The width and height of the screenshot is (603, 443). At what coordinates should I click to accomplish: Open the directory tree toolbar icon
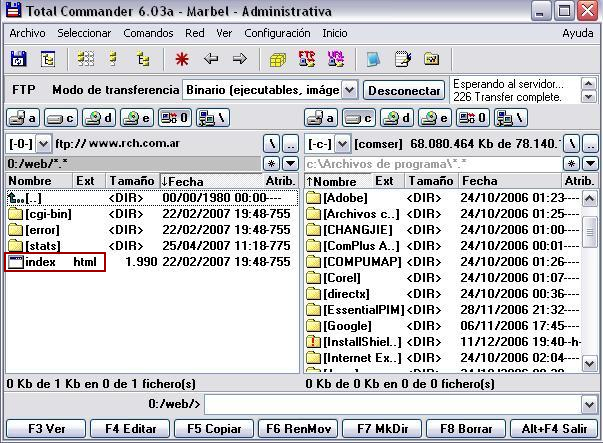[x=48, y=59]
